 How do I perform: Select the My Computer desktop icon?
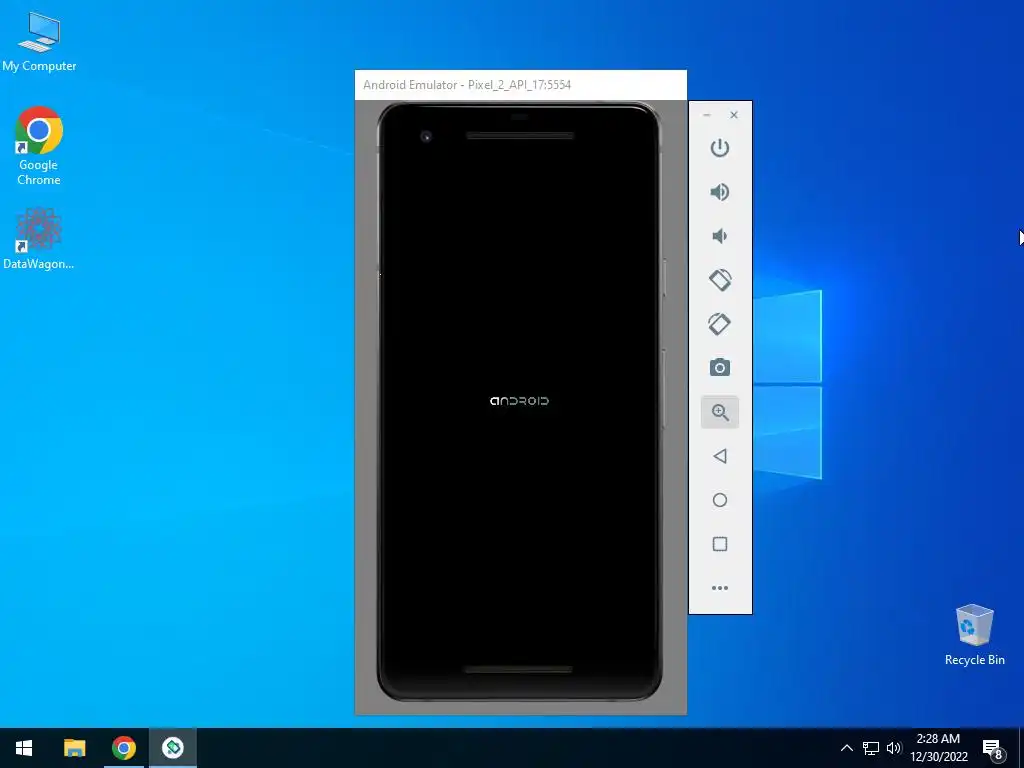coord(39,42)
